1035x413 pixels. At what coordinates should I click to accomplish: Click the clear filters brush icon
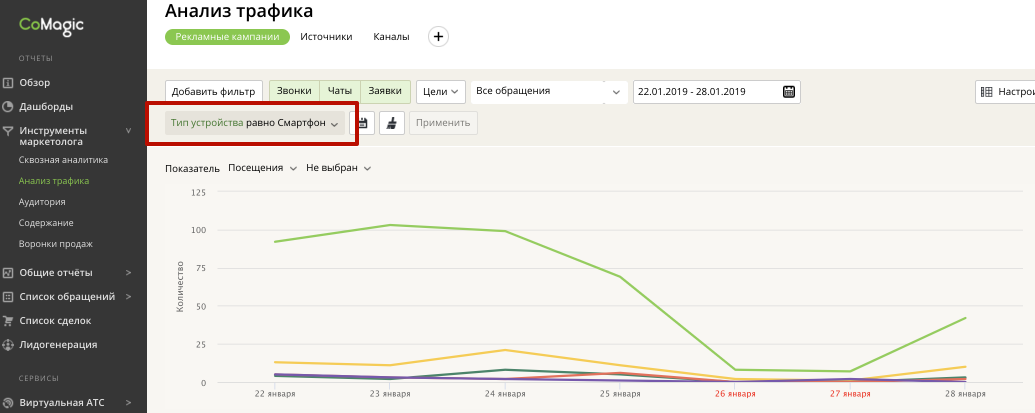pos(391,123)
